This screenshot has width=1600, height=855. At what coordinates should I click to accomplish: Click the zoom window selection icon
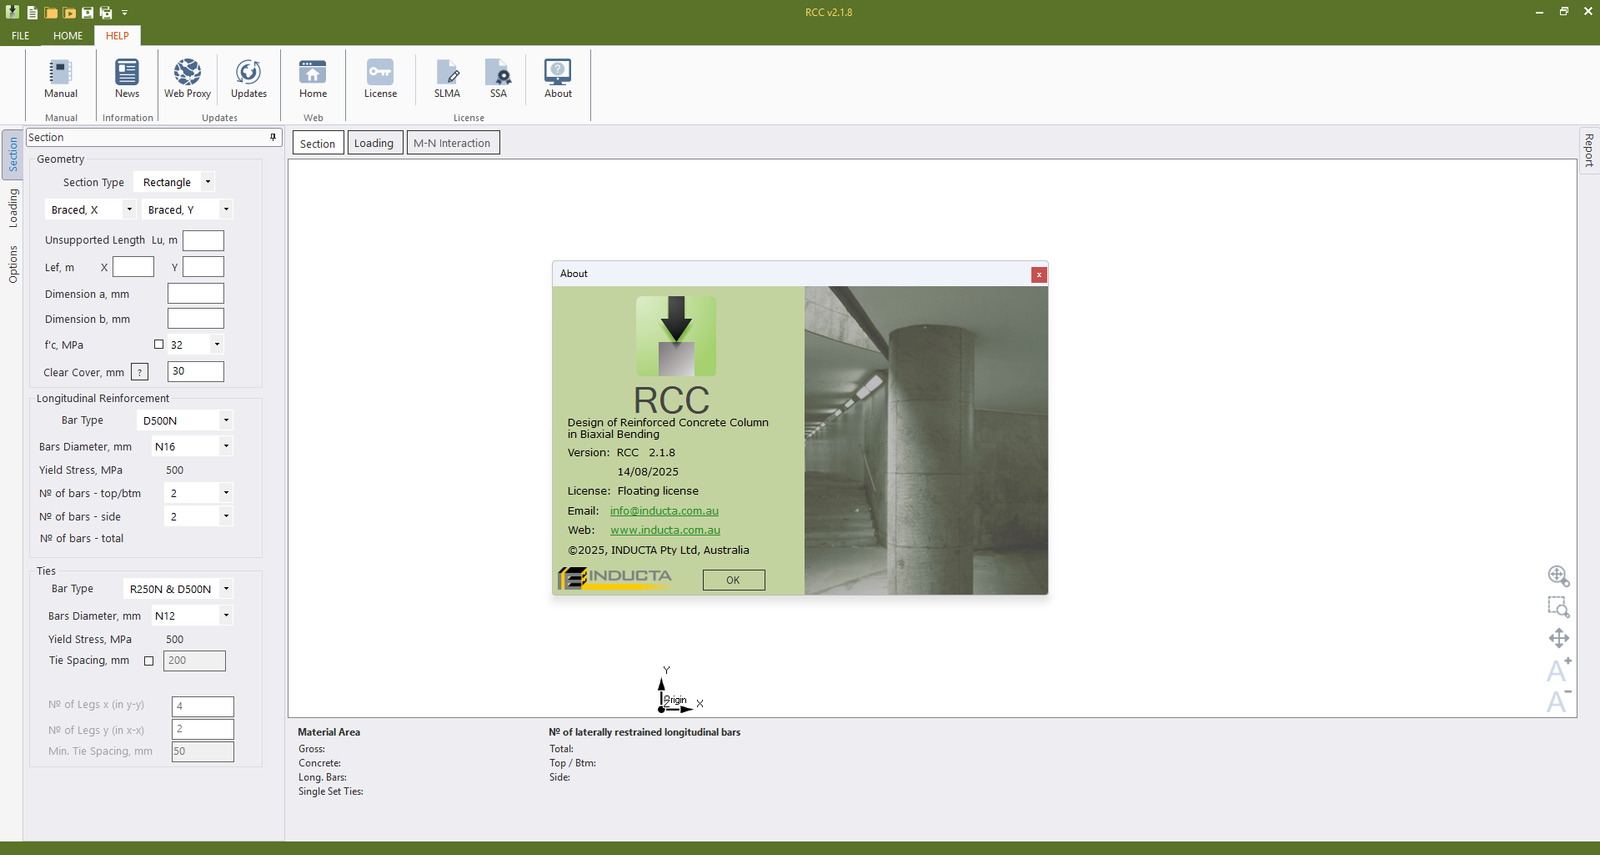tap(1558, 606)
